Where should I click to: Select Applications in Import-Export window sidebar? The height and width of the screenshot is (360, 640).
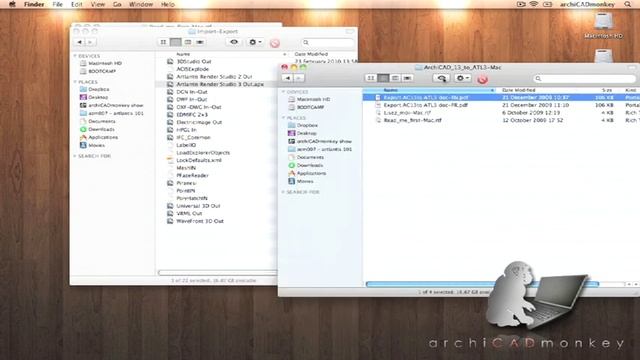pyautogui.click(x=103, y=137)
